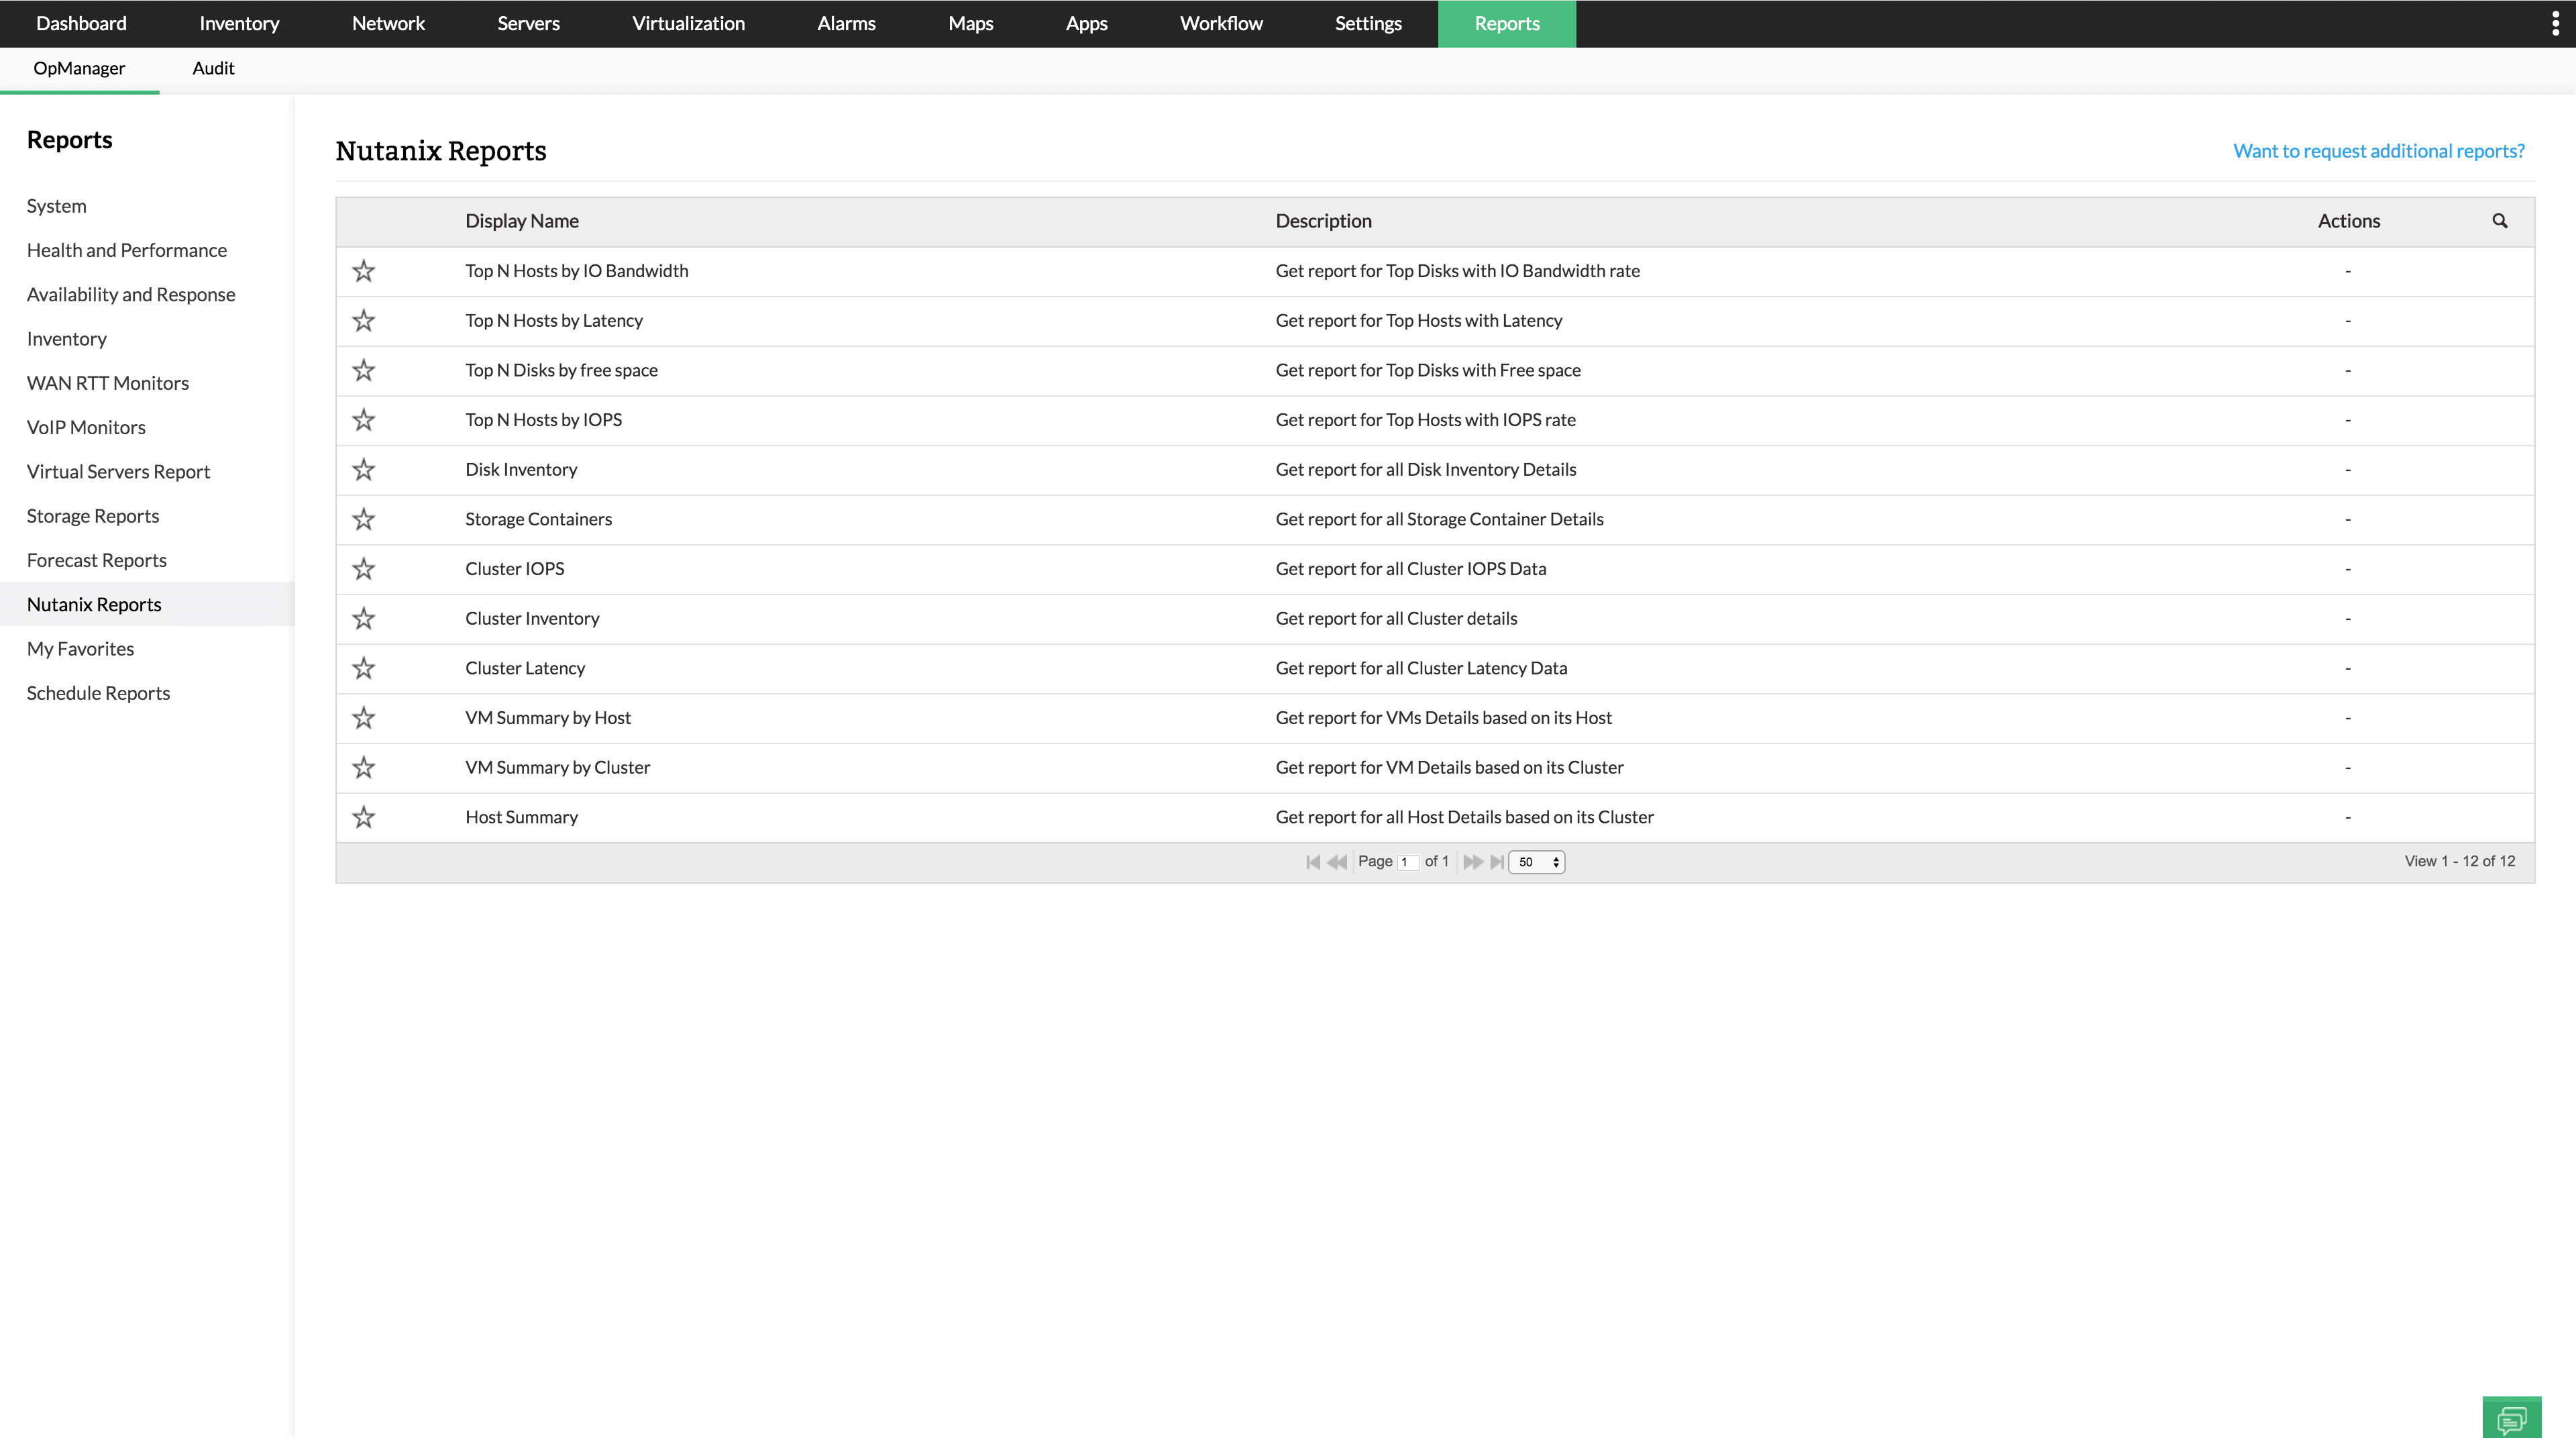The image size is (2576, 1438).
Task: Open the vertical three-dot menu
Action: click(2555, 24)
